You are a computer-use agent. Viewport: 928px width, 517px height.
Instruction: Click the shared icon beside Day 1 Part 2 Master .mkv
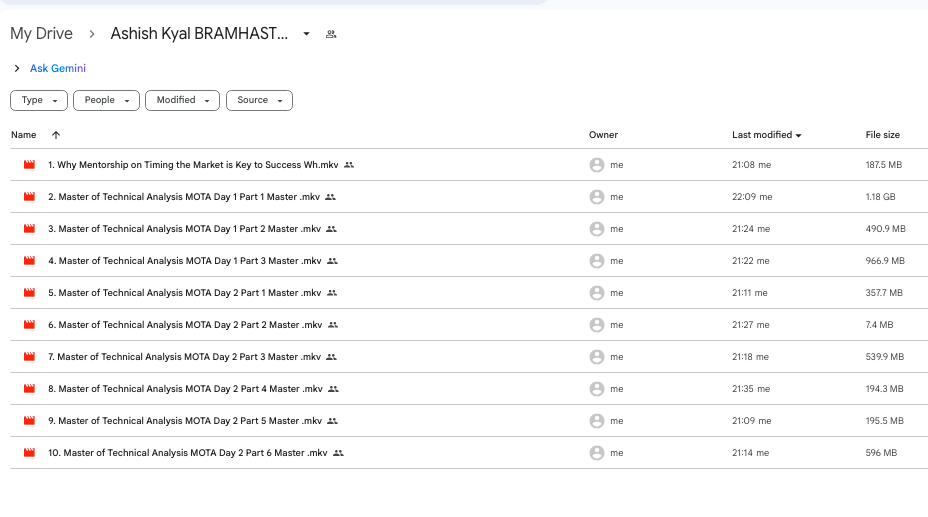coord(331,229)
